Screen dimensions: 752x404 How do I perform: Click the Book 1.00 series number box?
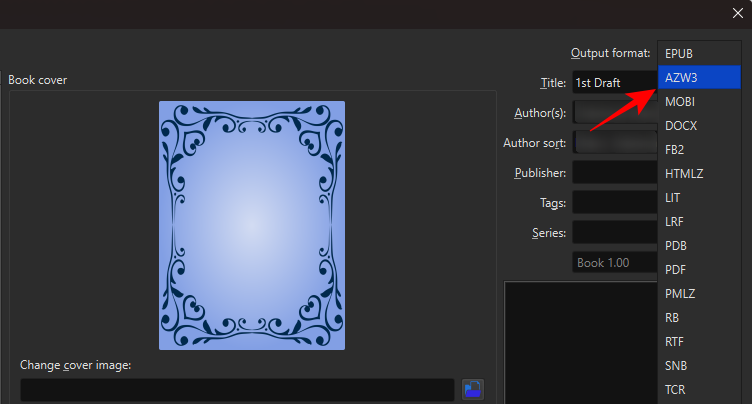pos(615,262)
